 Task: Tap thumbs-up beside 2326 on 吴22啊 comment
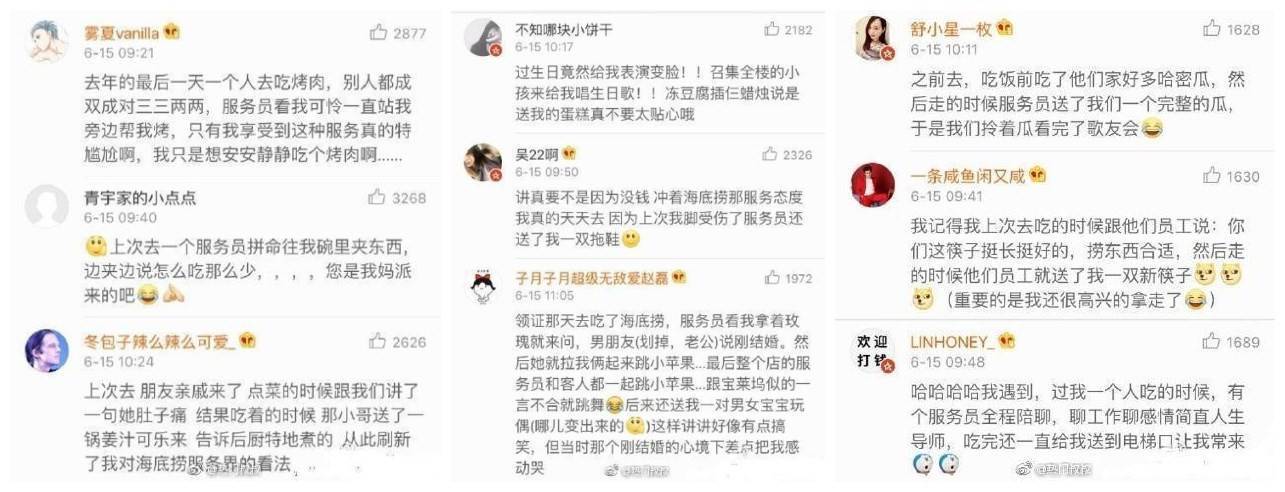tap(770, 154)
